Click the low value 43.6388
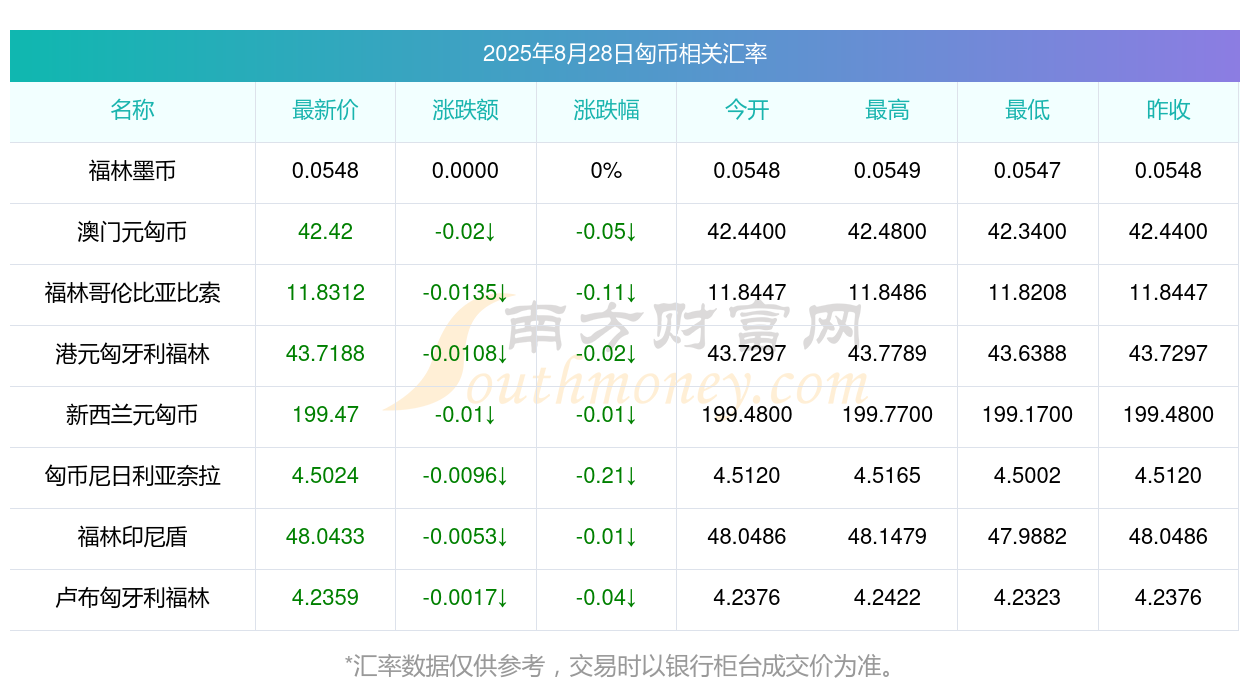1250x698 pixels. pos(1027,354)
